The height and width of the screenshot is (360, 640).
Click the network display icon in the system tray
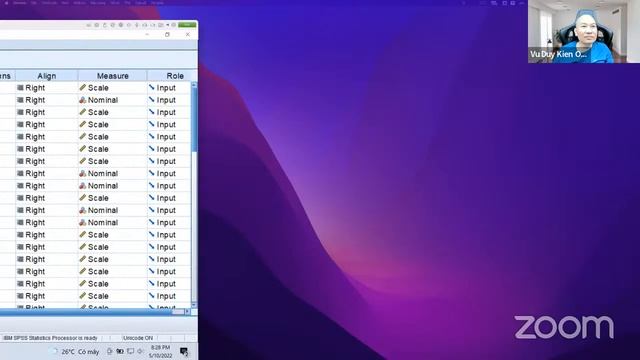tap(131, 351)
